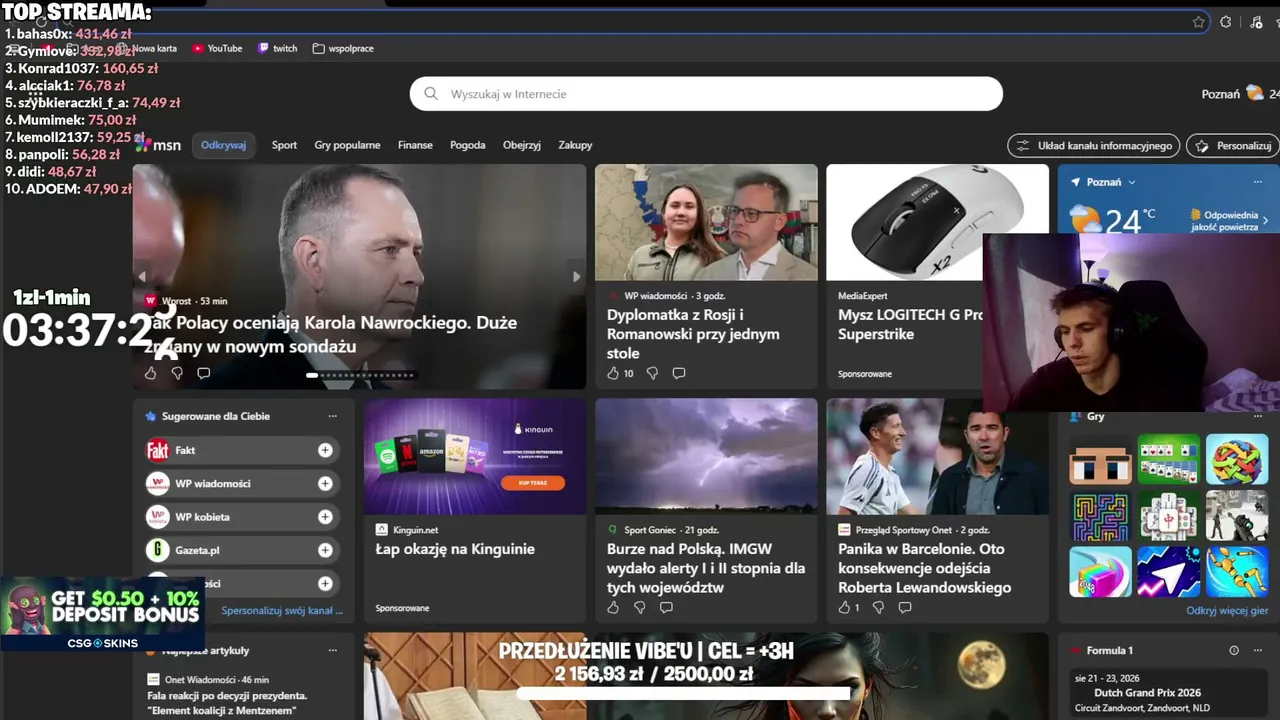Open the browser extensions puzzle icon
This screenshot has height=720, width=1280.
click(1225, 22)
